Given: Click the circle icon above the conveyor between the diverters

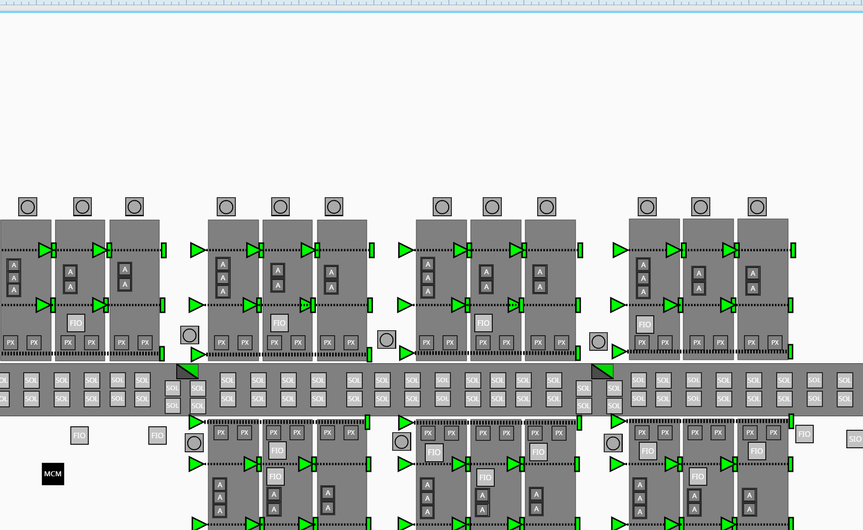Looking at the screenshot, I should (x=387, y=340).
